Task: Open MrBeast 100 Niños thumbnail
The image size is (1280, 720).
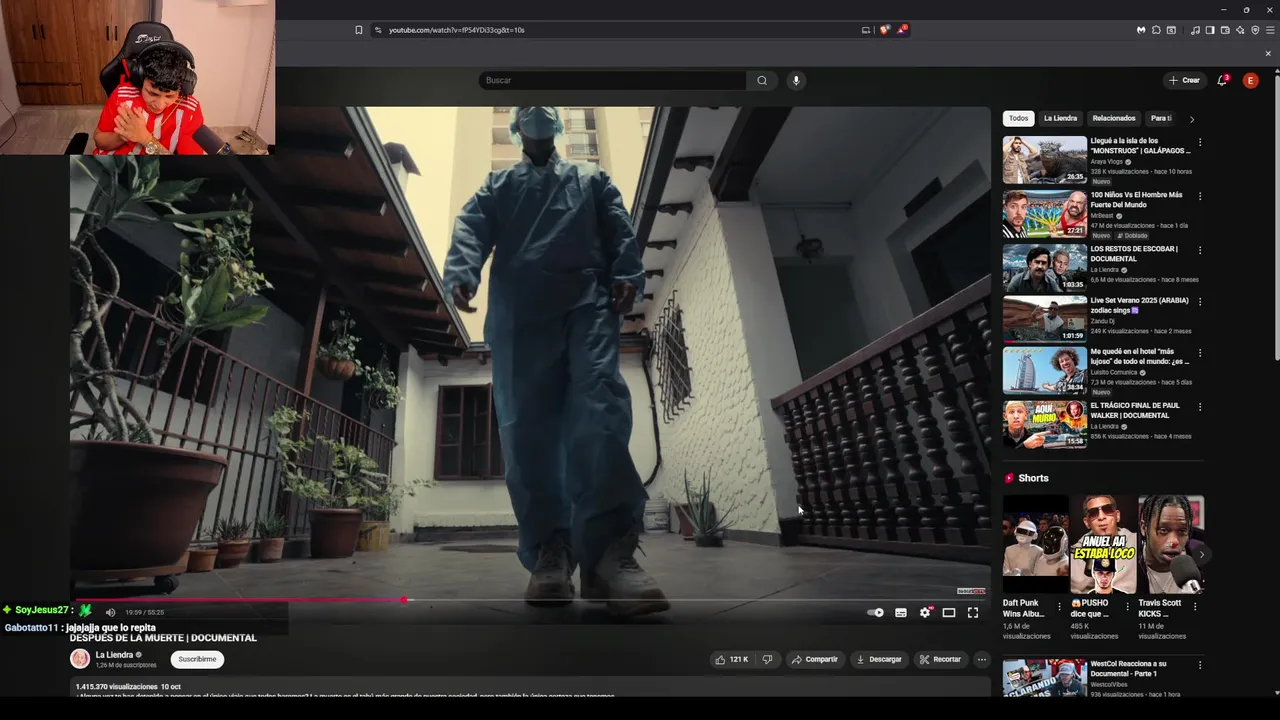Action: [x=1044, y=214]
